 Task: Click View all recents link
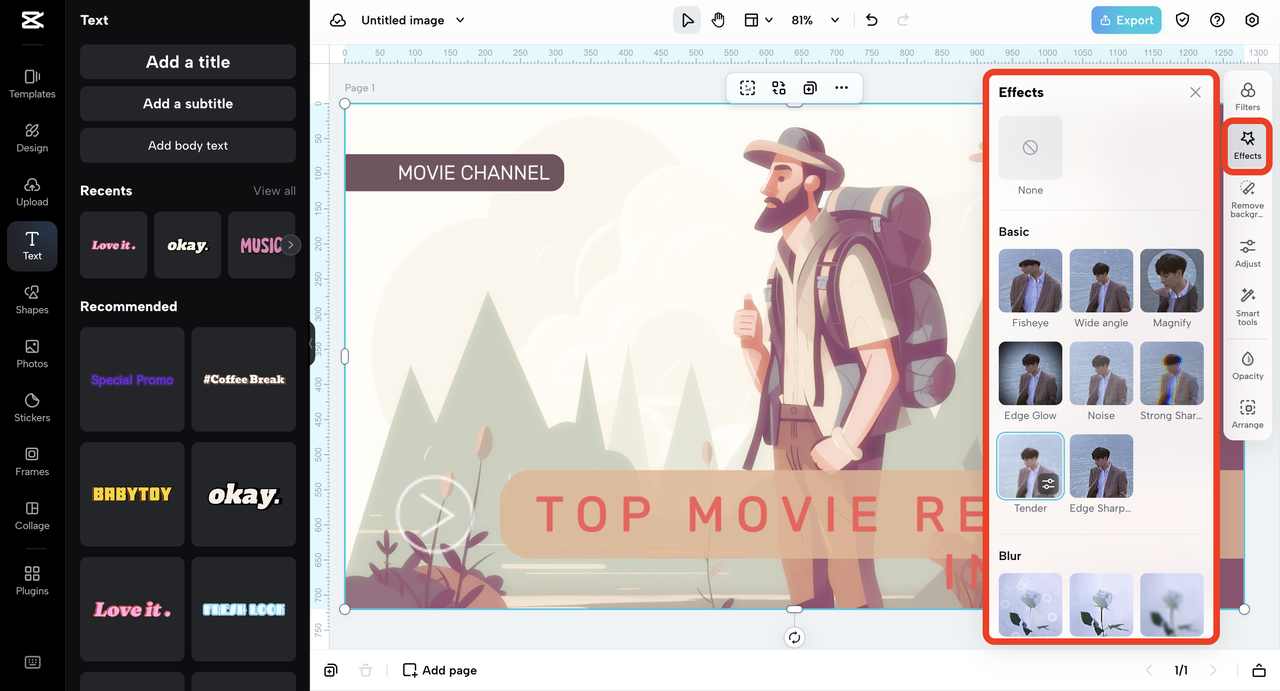[x=274, y=191]
